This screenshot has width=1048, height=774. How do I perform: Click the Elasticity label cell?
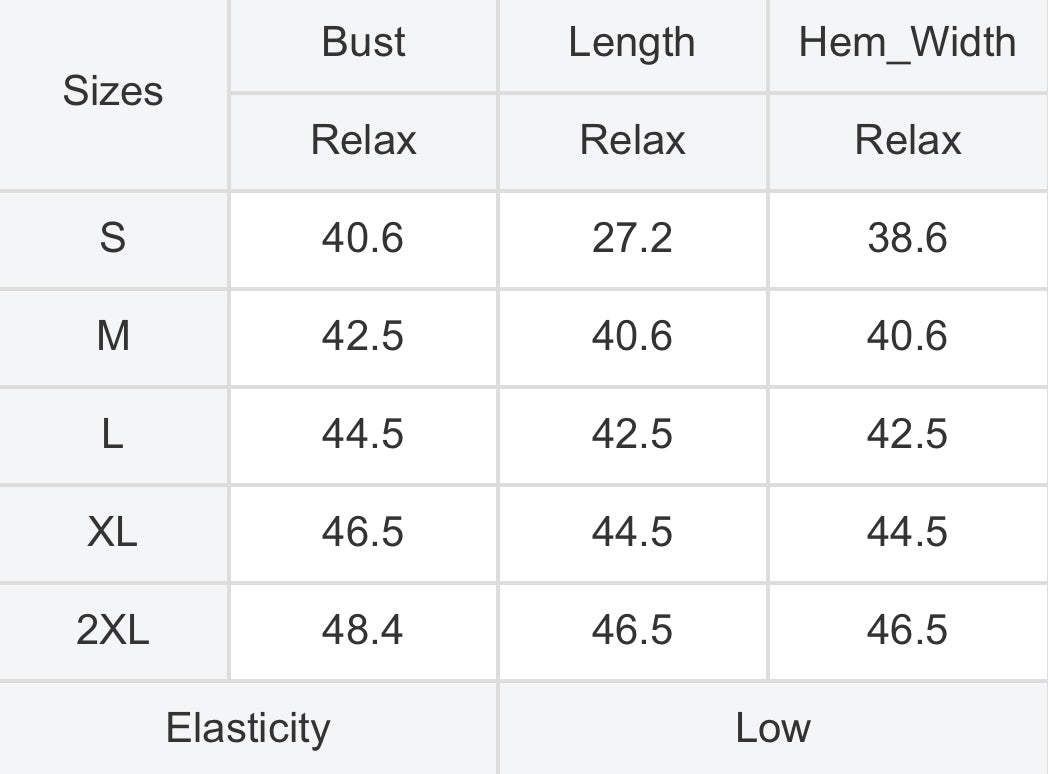(248, 728)
